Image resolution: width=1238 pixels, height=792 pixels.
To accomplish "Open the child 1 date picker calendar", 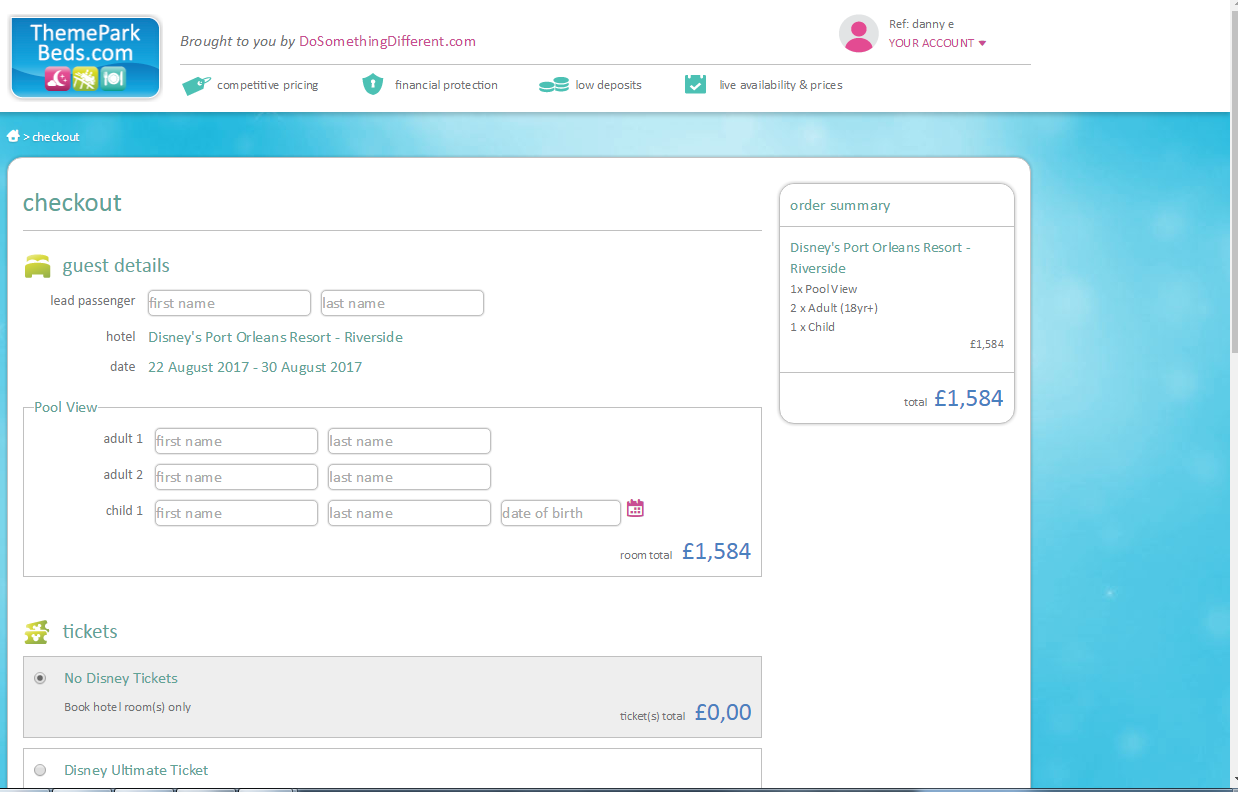I will click(635, 509).
